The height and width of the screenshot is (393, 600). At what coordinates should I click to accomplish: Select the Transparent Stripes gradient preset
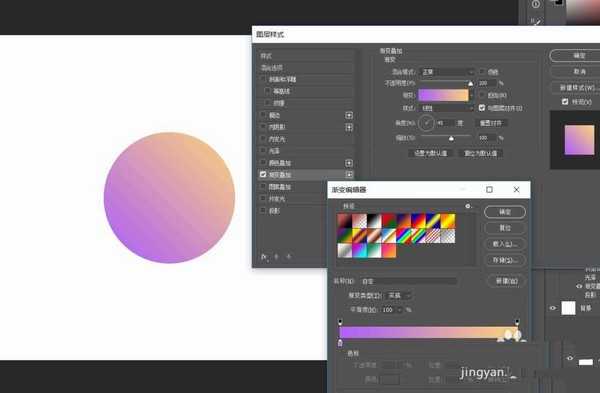click(x=433, y=236)
